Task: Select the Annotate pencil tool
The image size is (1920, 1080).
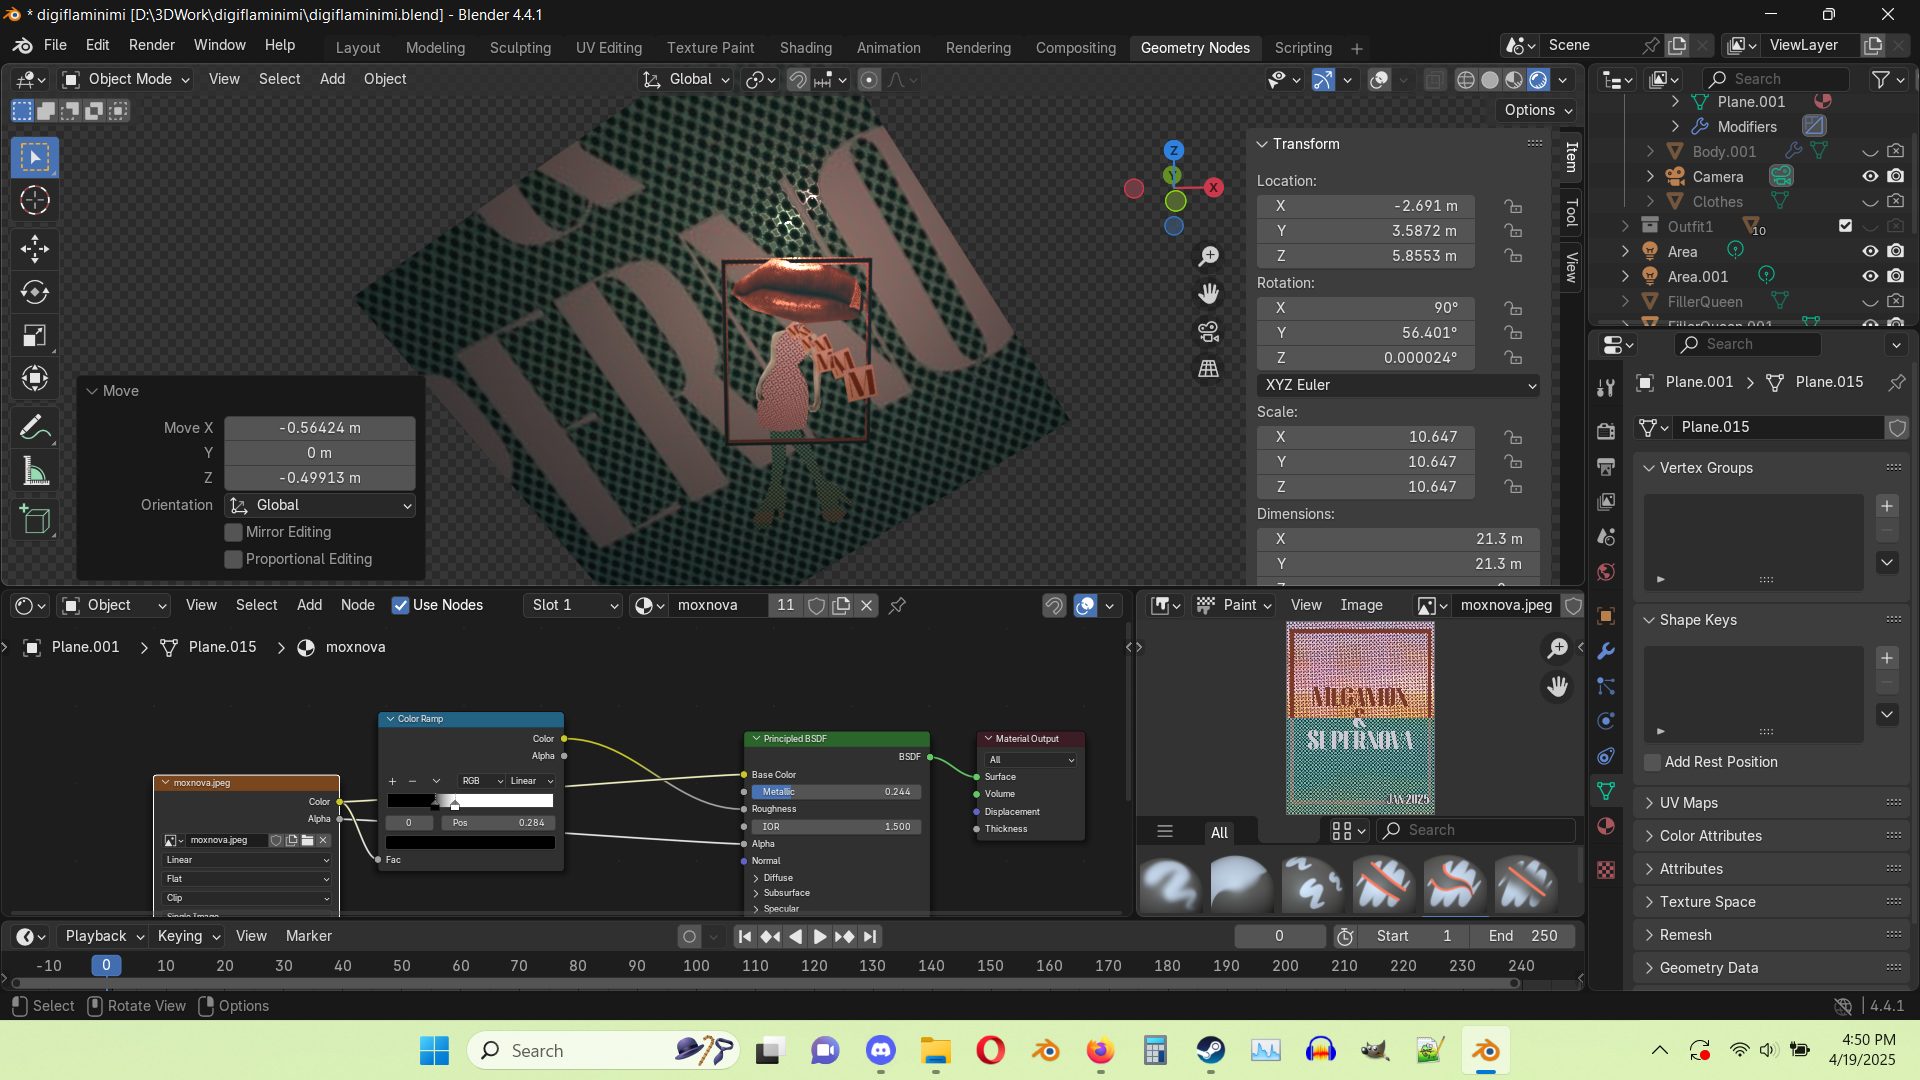Action: coord(35,428)
